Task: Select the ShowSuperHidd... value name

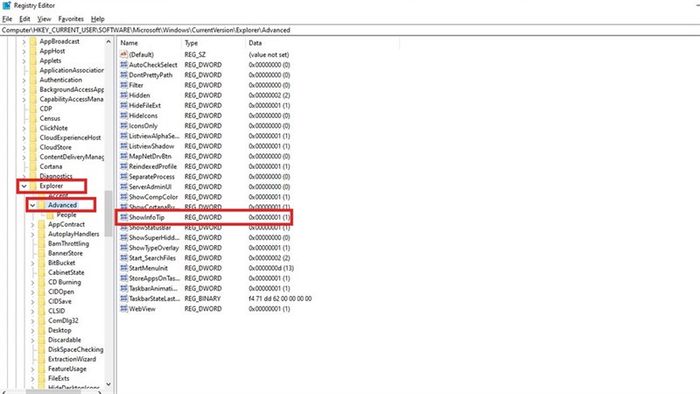Action: click(154, 238)
